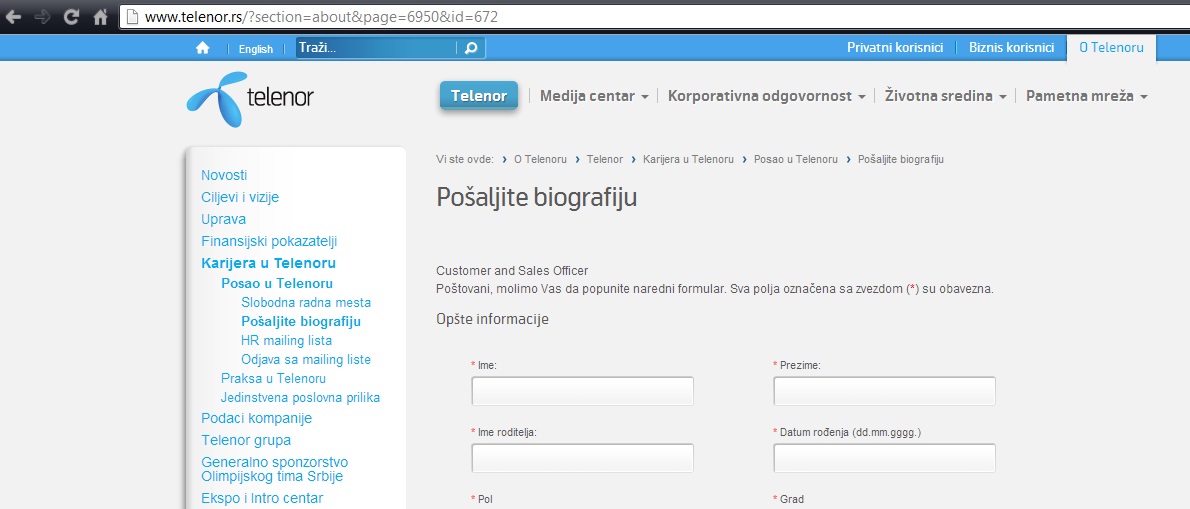Click the page icon in the address bar
The image size is (1190, 509).
pos(132,17)
